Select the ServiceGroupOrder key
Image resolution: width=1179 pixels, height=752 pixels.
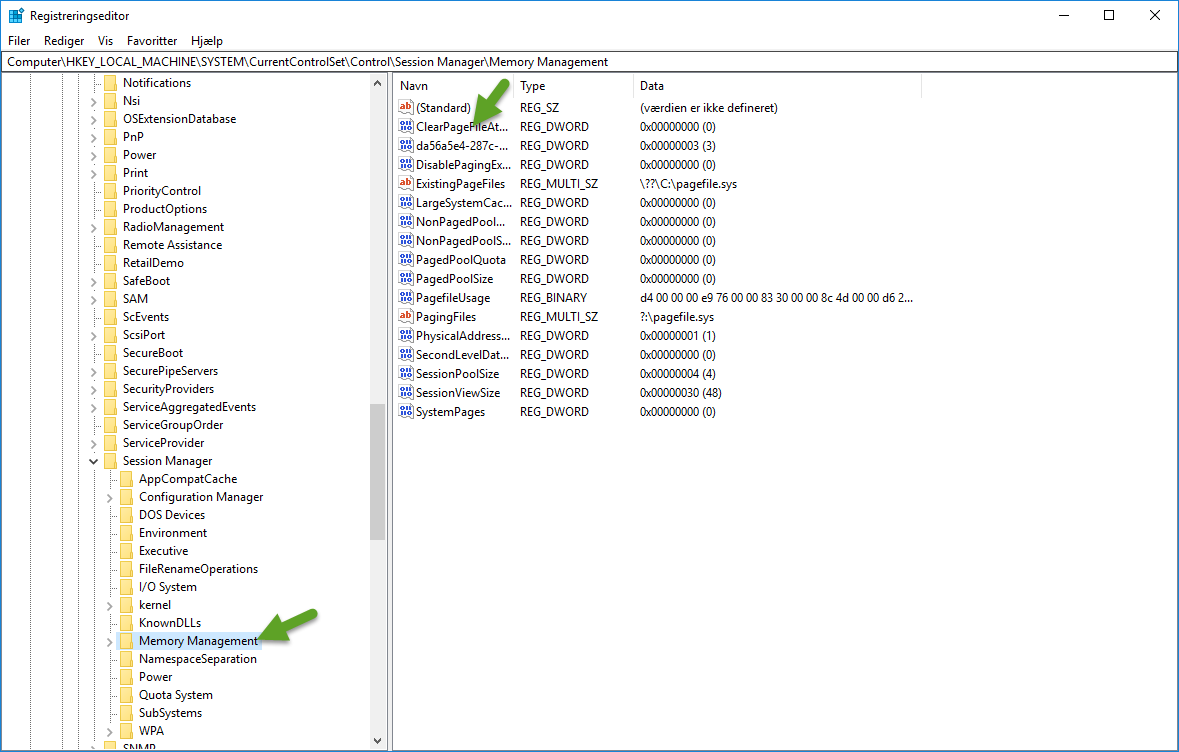click(173, 425)
